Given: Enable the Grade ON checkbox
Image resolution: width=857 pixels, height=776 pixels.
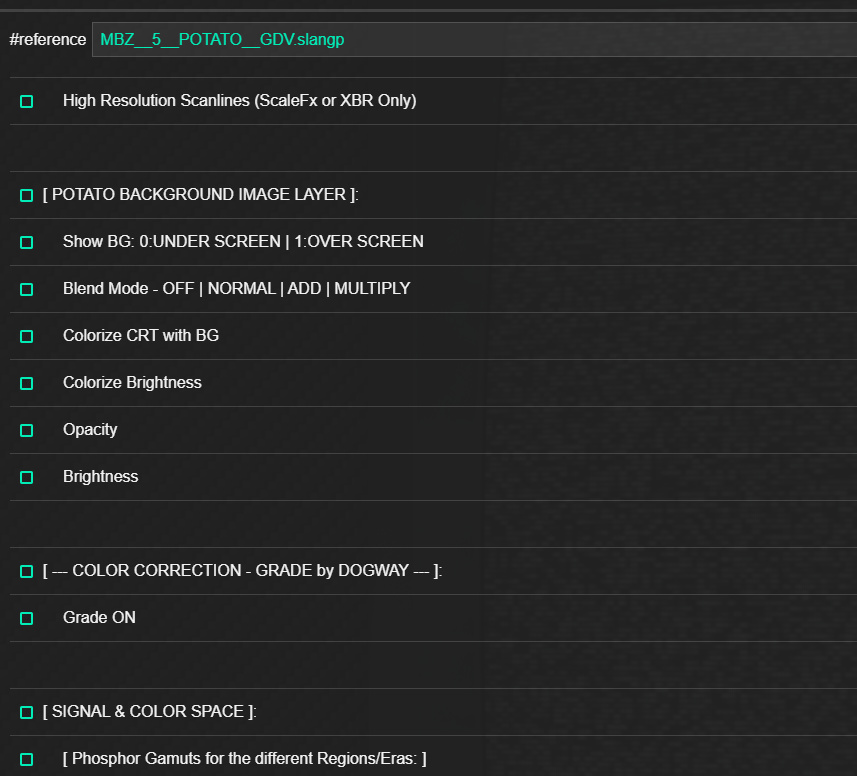Looking at the screenshot, I should tap(27, 618).
